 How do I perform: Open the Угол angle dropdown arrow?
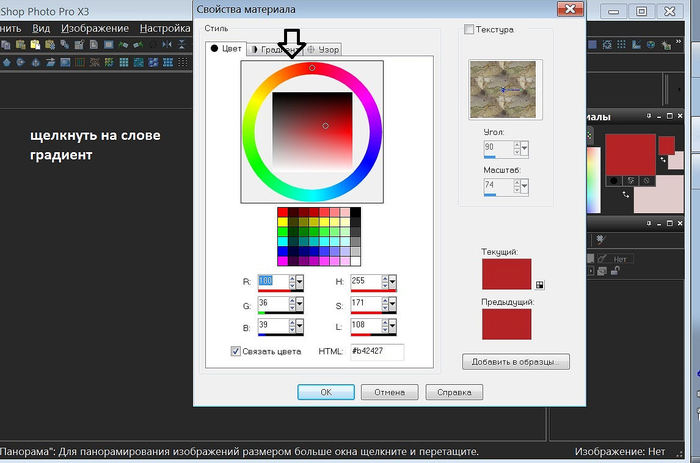(524, 149)
